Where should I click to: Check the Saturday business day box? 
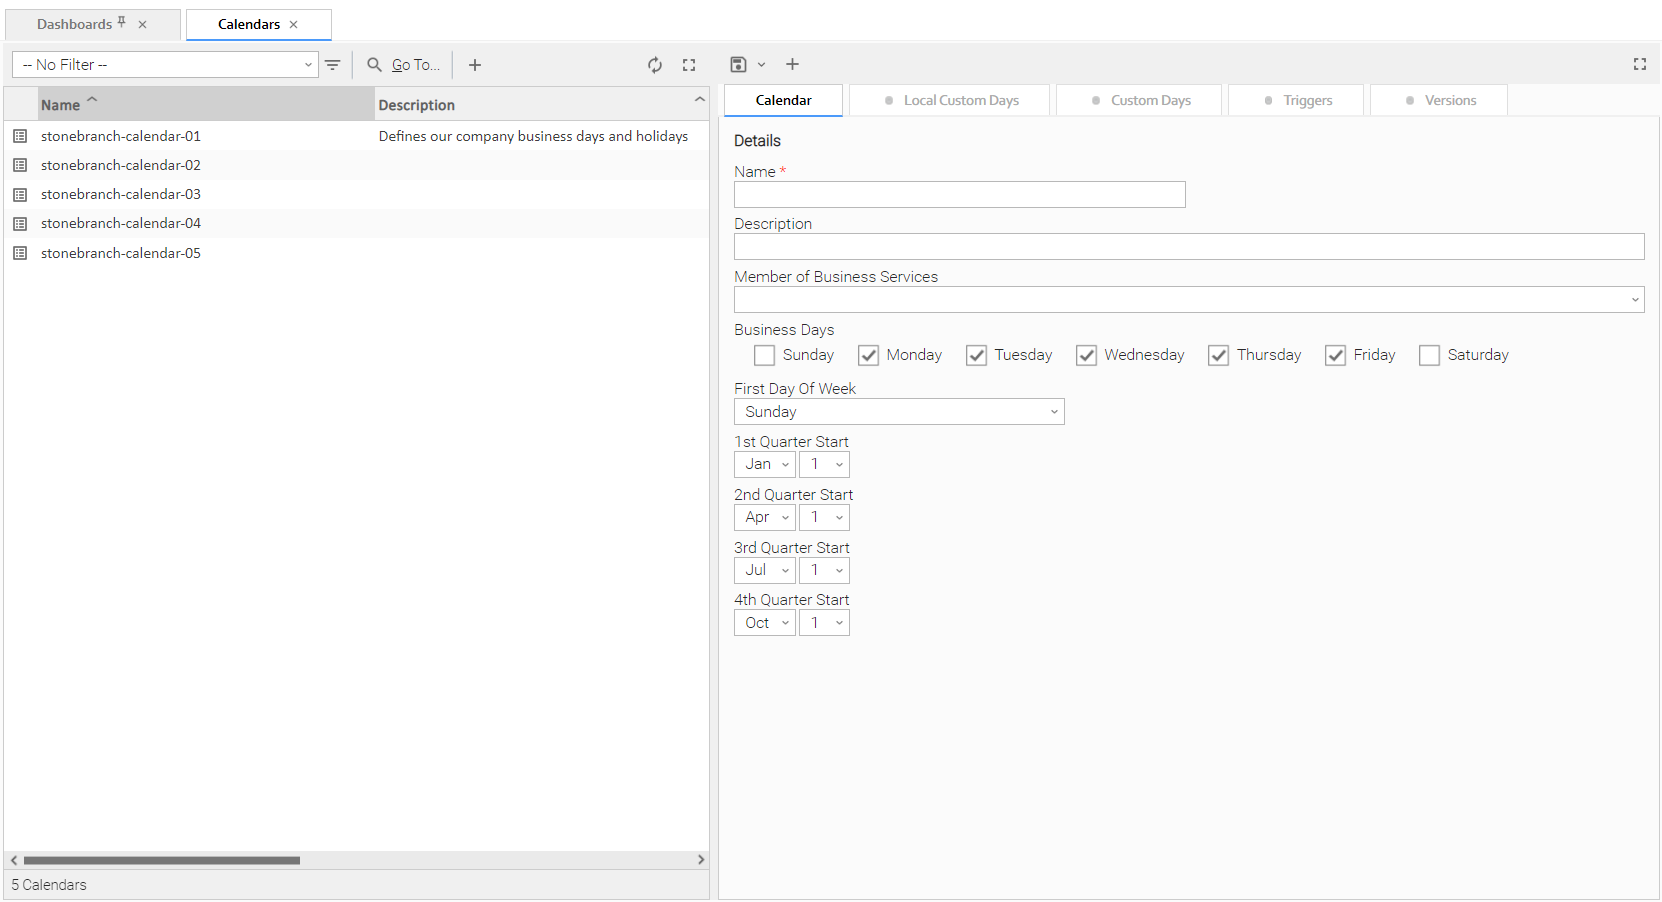tap(1429, 355)
